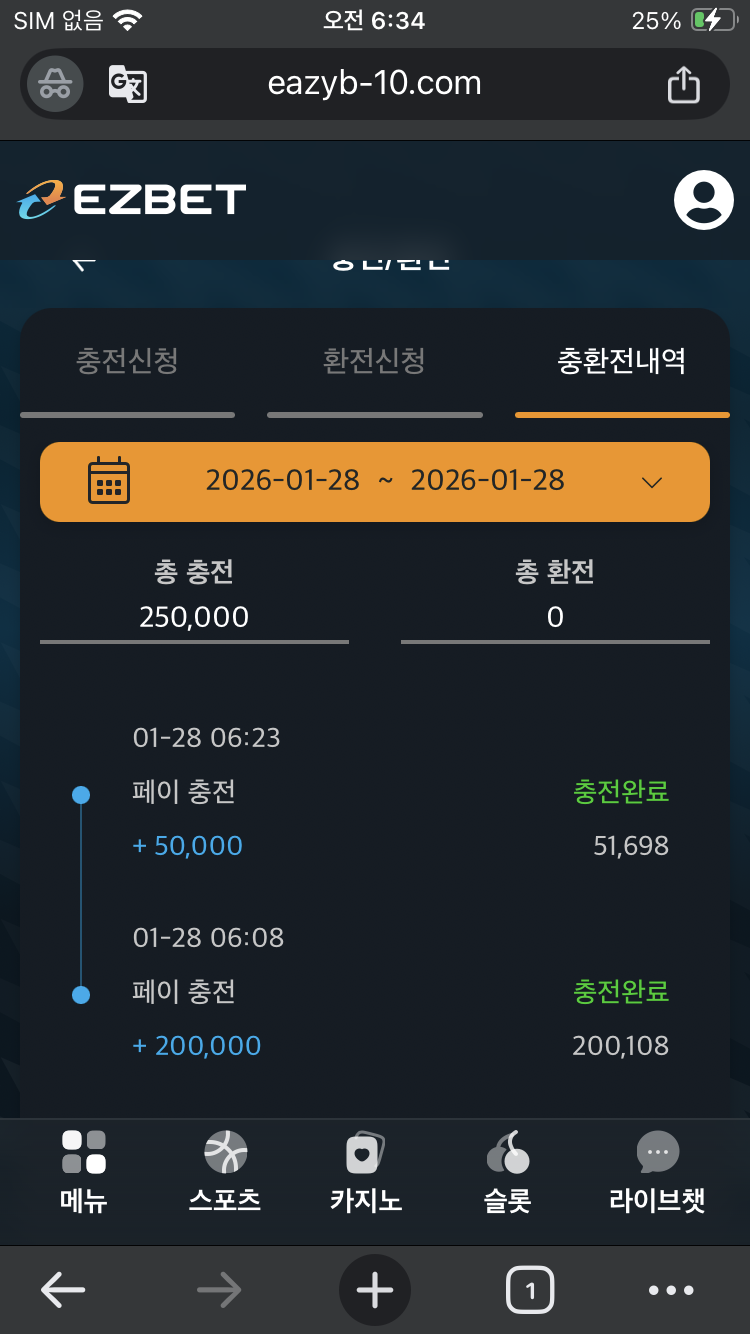
Task: Select the 충환전내역 tab
Action: pyautogui.click(x=621, y=361)
